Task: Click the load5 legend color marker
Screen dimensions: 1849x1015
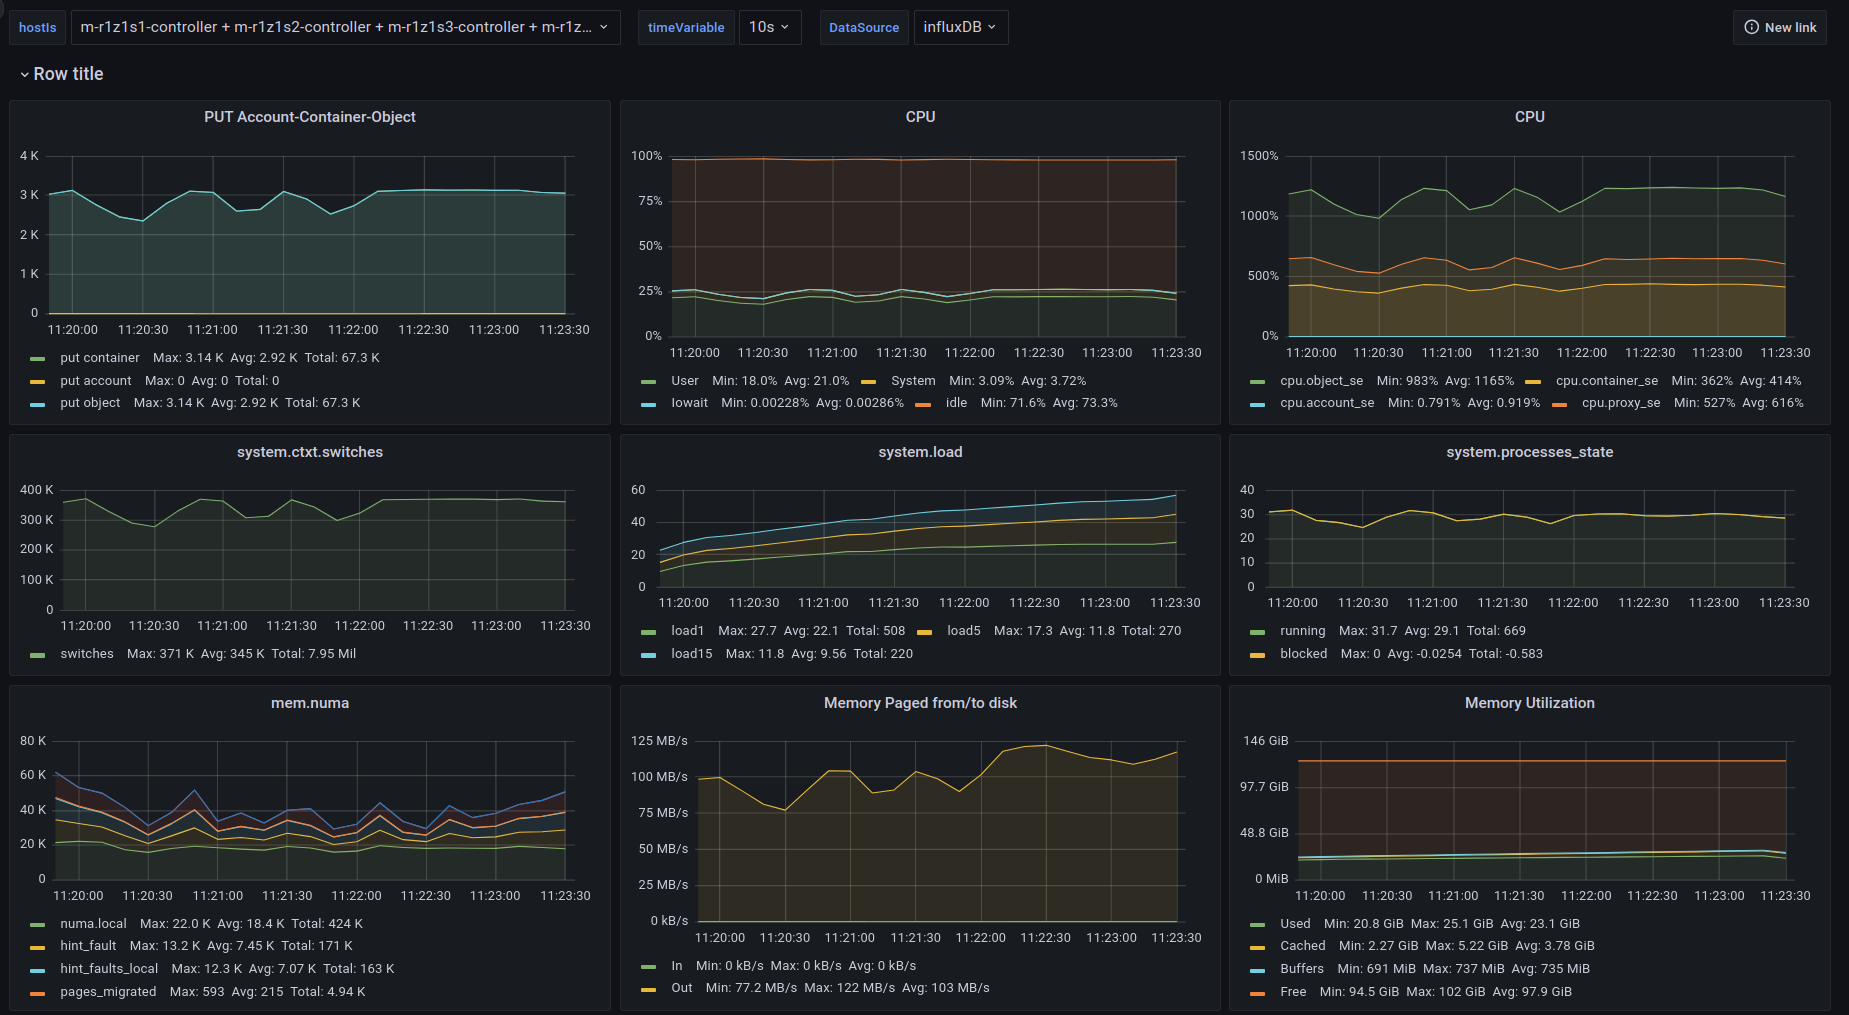Action: coord(925,632)
